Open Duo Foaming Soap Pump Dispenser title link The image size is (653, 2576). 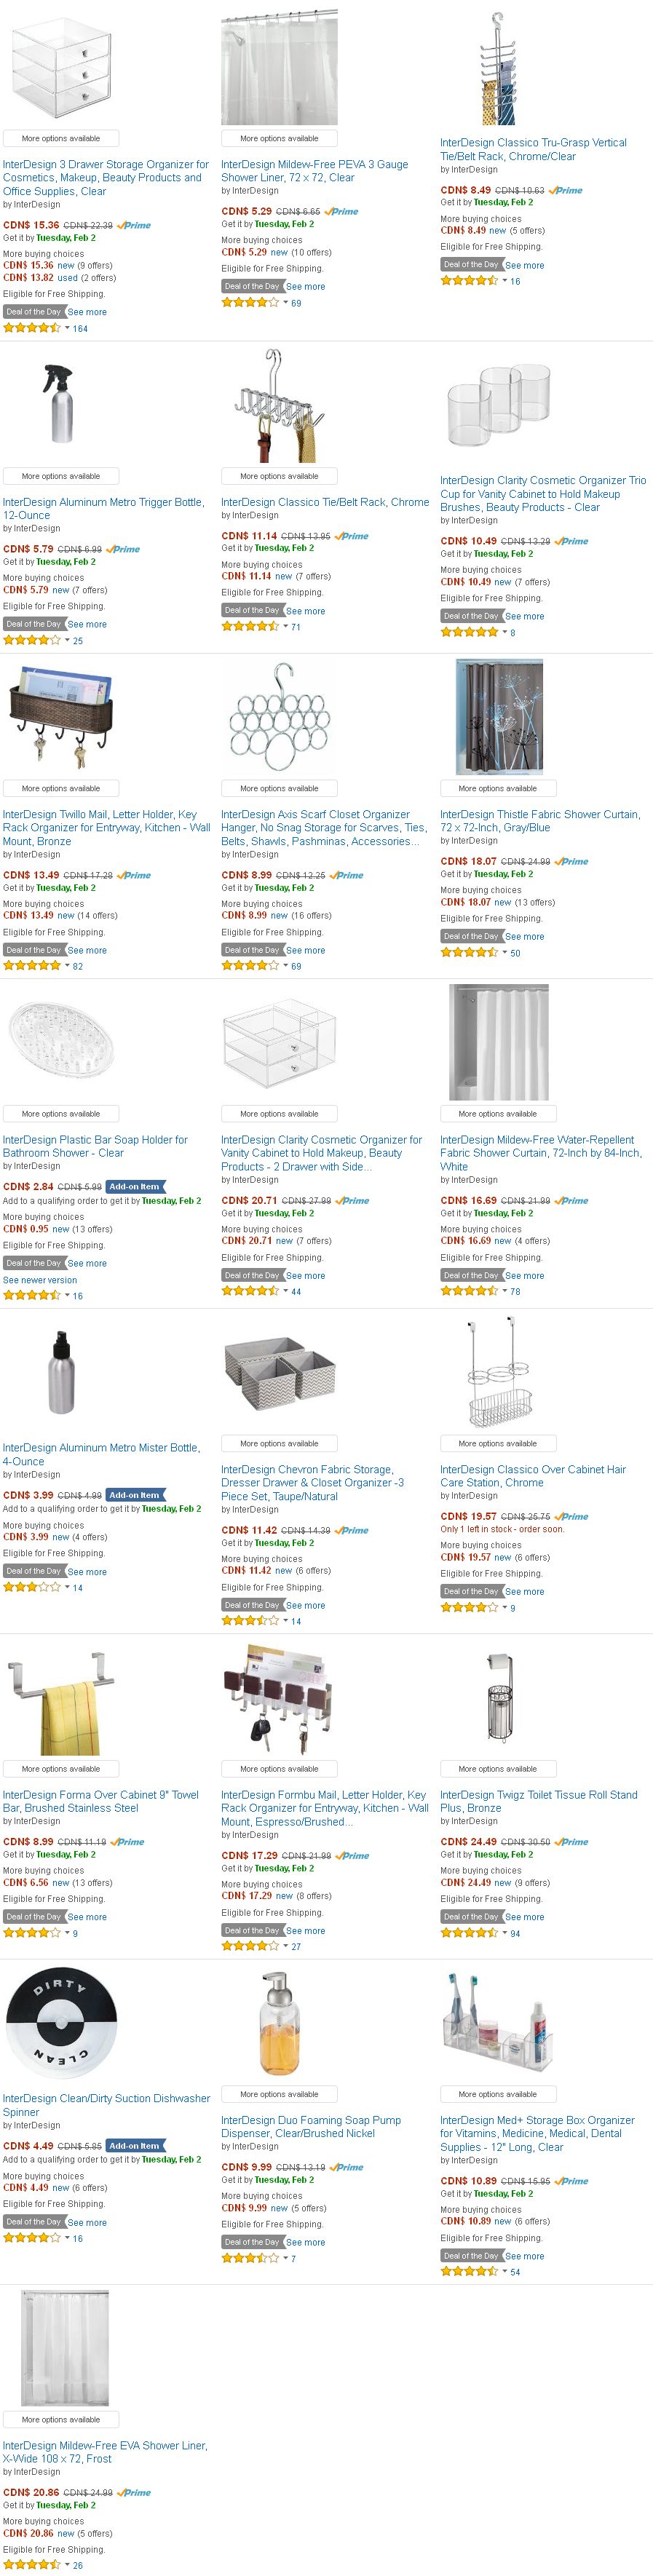tap(311, 2126)
